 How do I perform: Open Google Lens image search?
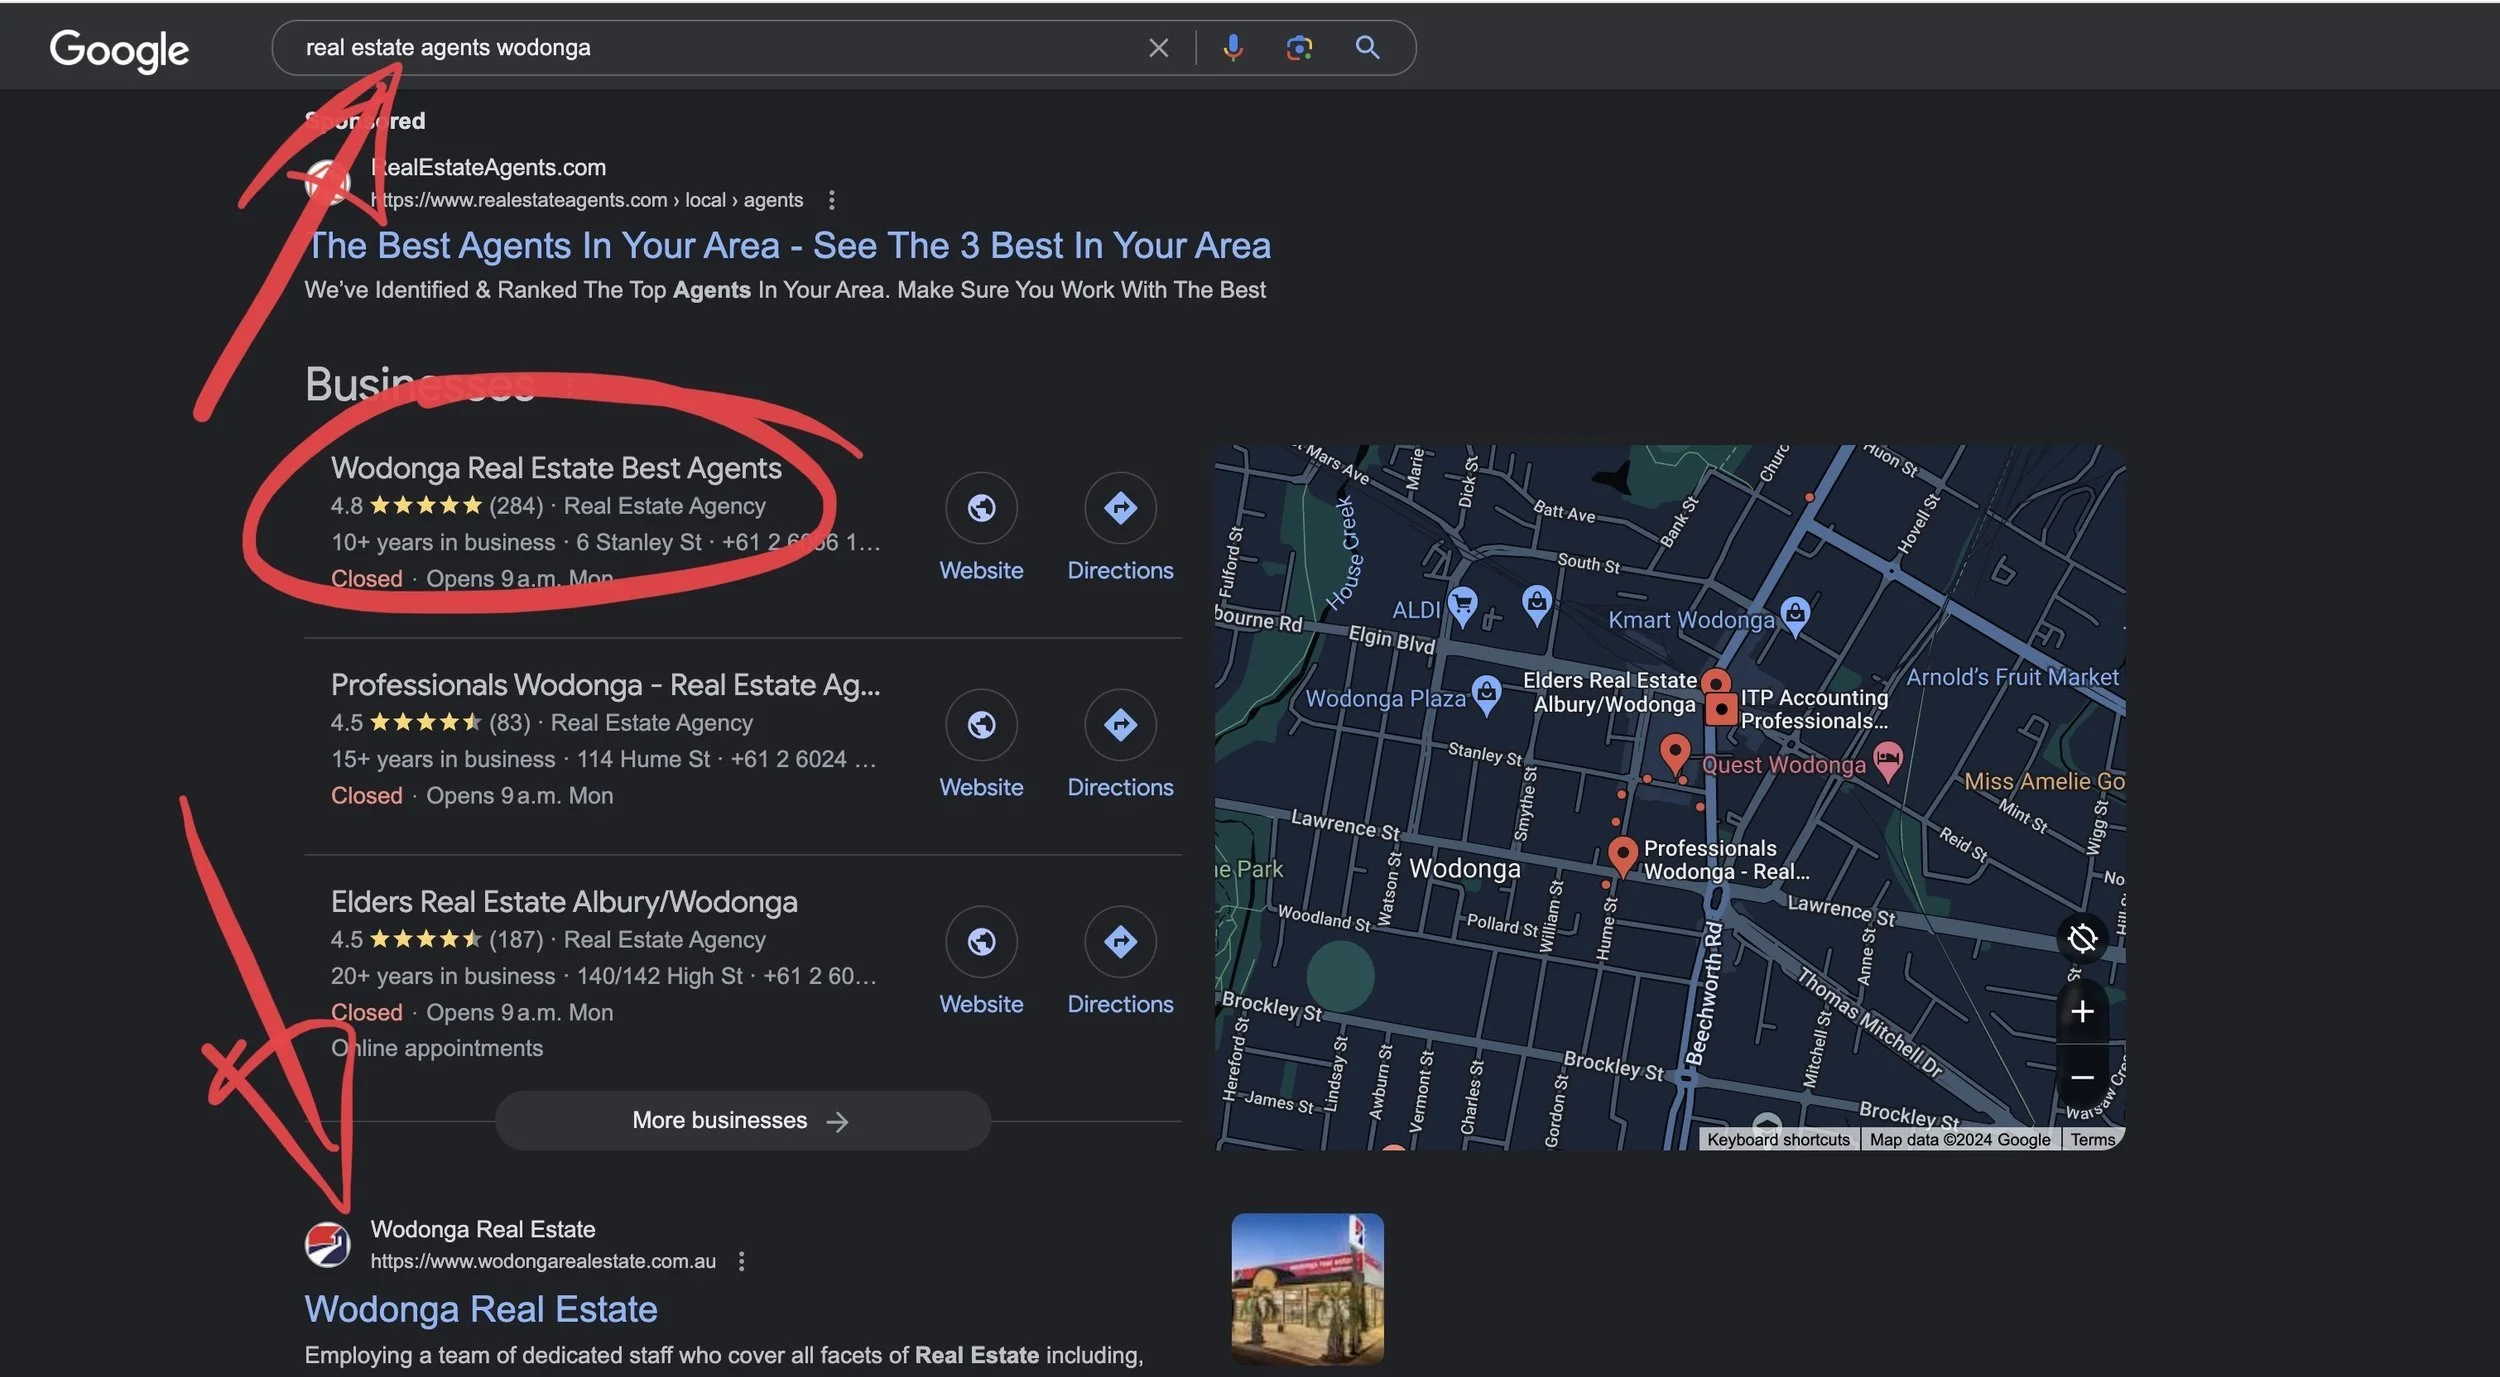click(1298, 46)
